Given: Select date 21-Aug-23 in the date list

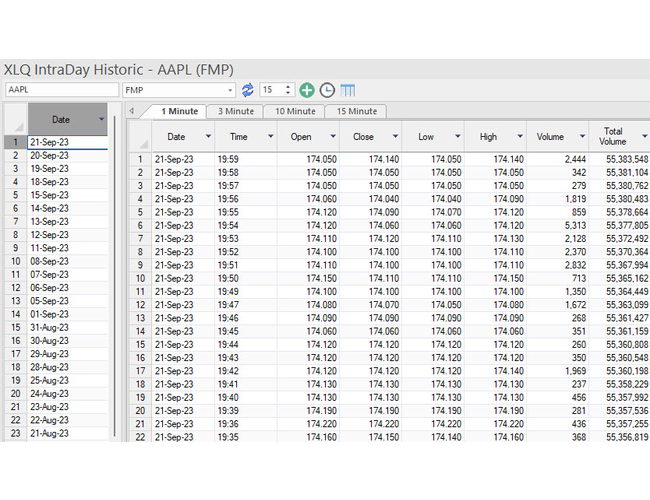Looking at the screenshot, I should [68, 434].
